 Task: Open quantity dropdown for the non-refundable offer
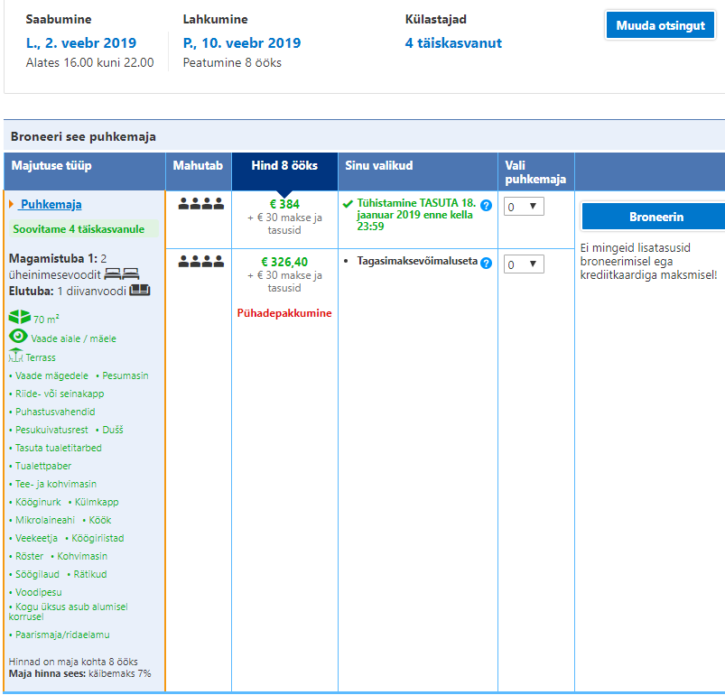pyautogui.click(x=523, y=264)
